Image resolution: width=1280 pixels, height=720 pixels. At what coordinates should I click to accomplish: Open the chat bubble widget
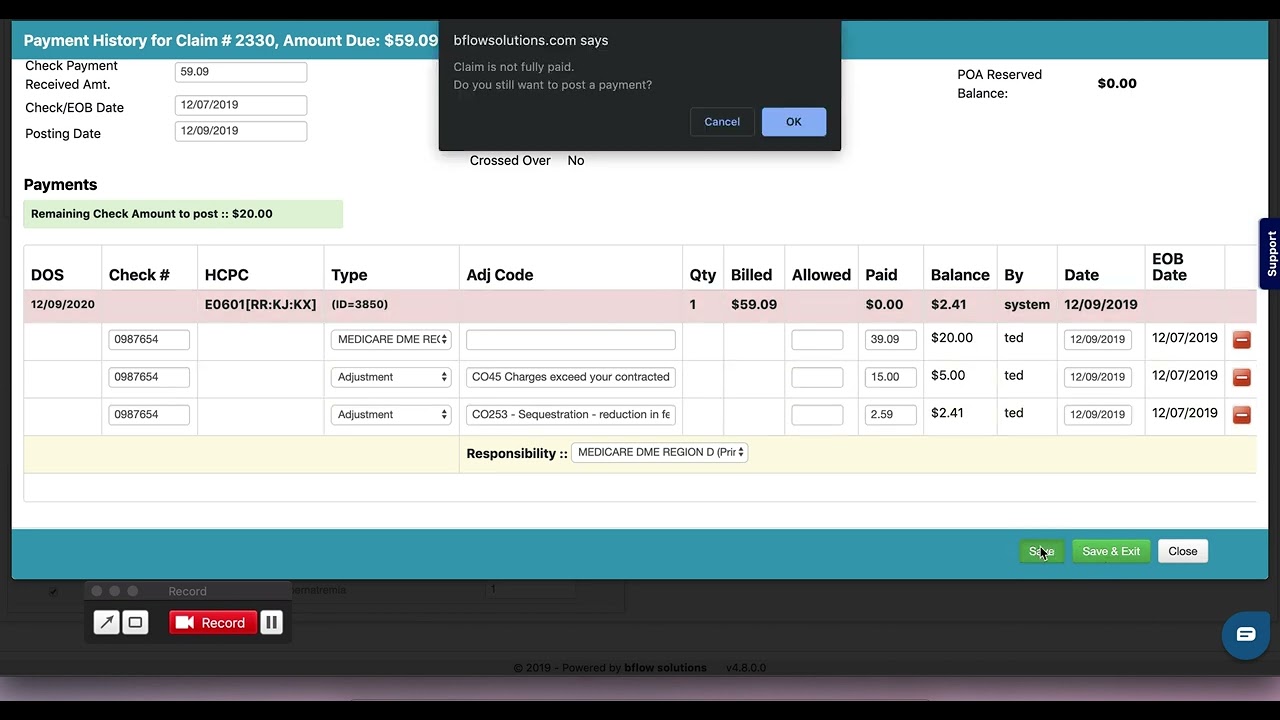pyautogui.click(x=1245, y=634)
